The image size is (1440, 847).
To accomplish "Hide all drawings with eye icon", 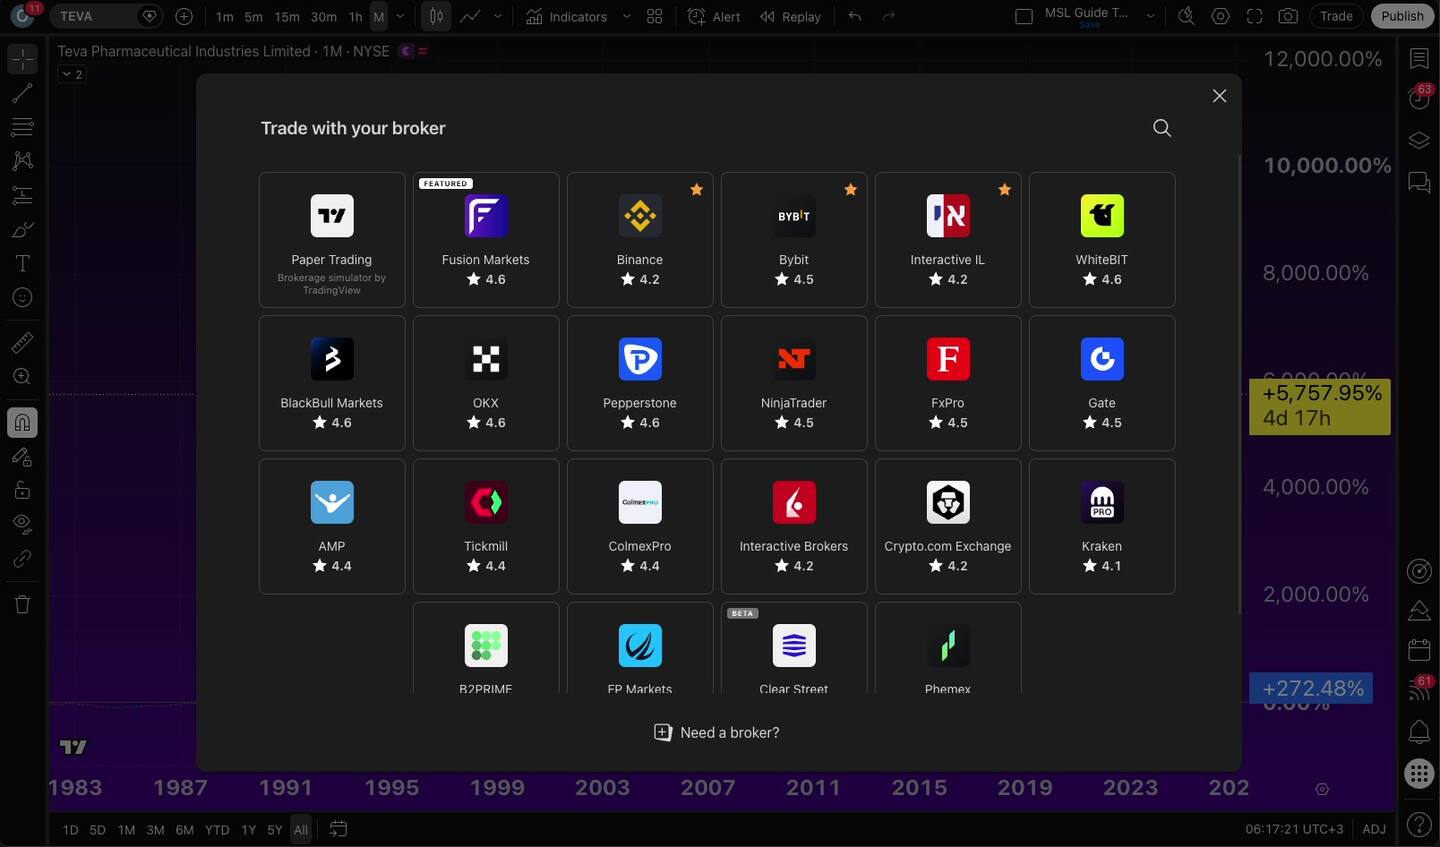I will coord(22,524).
